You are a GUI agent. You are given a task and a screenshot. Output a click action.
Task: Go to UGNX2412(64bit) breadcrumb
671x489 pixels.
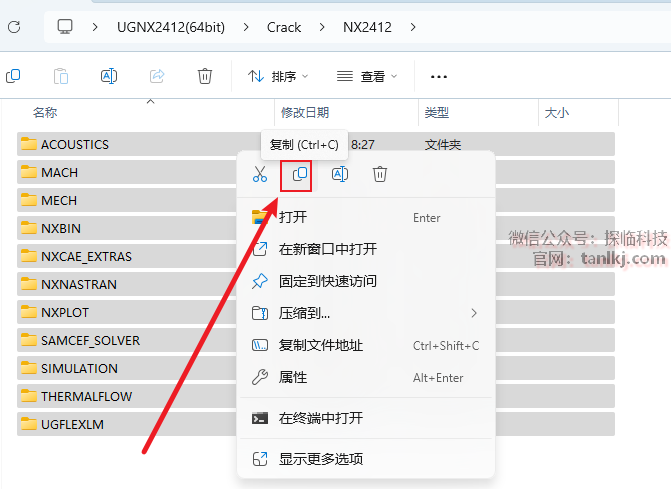[171, 27]
